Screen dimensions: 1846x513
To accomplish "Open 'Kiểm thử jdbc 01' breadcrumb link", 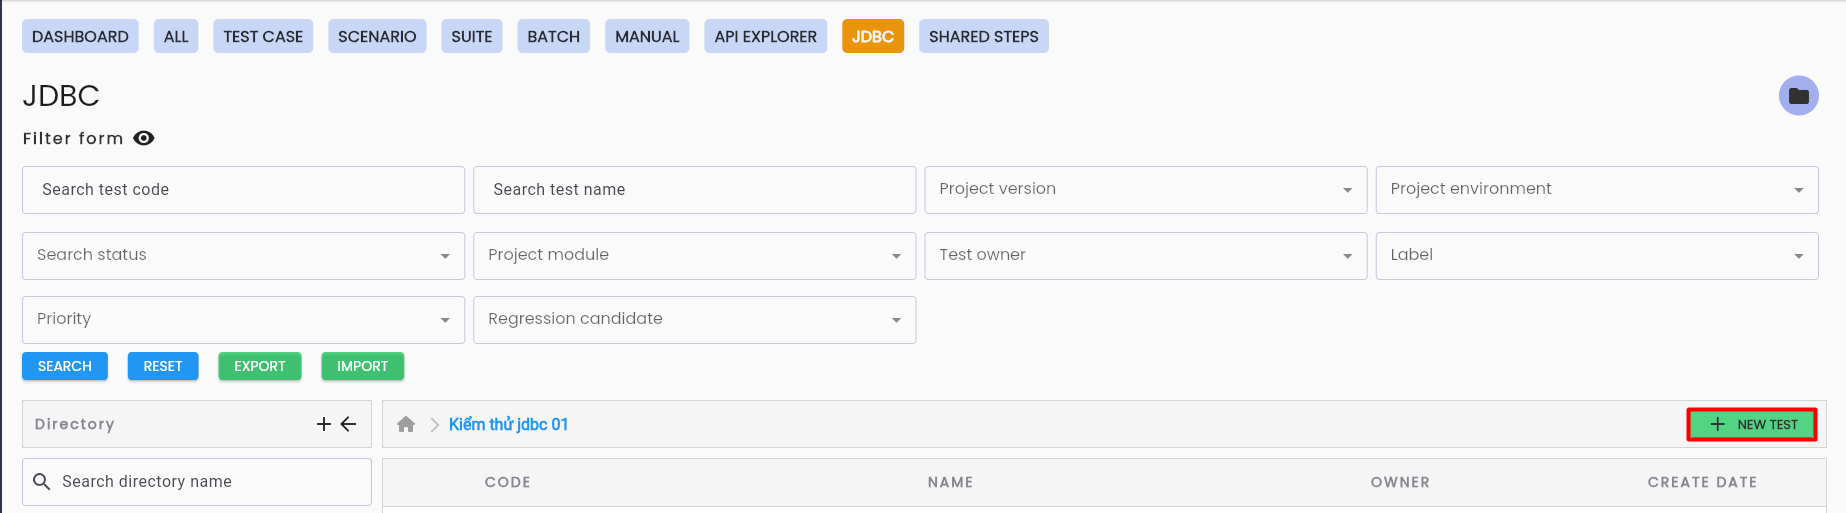I will tap(508, 424).
